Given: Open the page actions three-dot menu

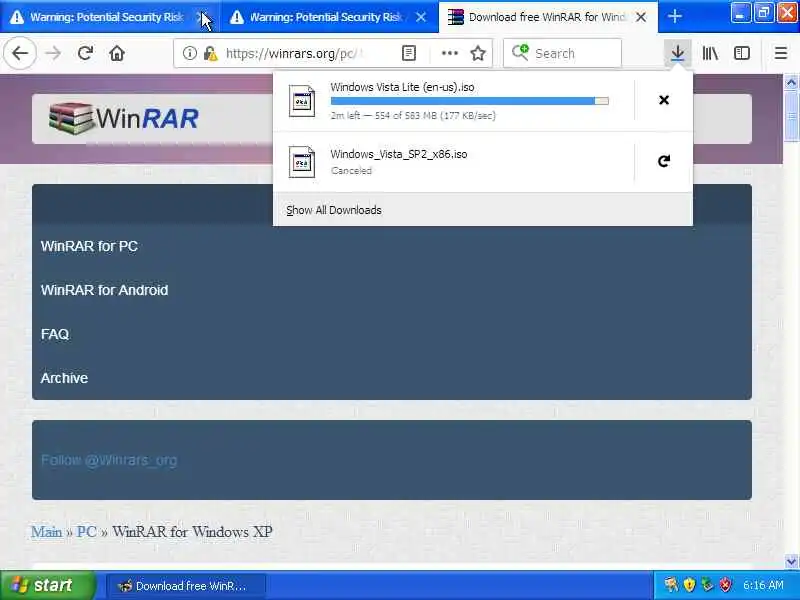Looking at the screenshot, I should 449,53.
